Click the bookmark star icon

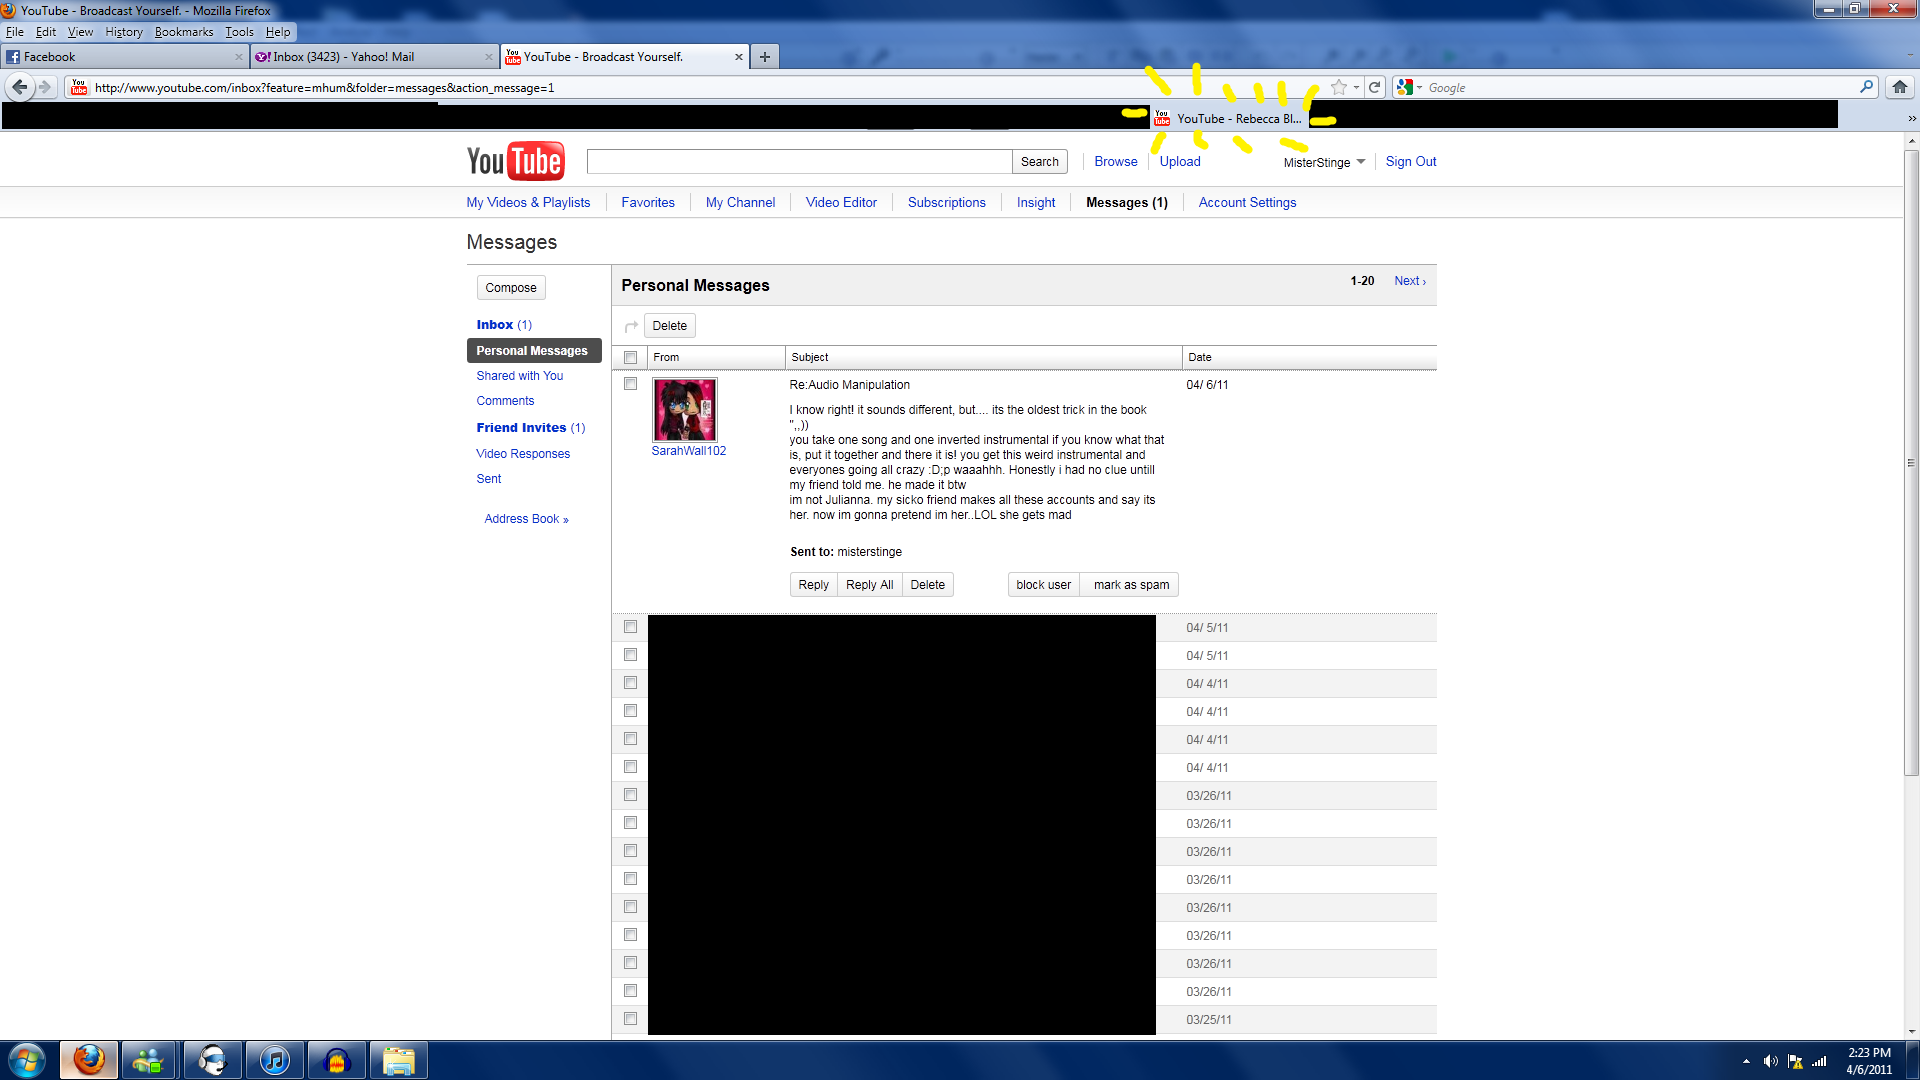1339,87
